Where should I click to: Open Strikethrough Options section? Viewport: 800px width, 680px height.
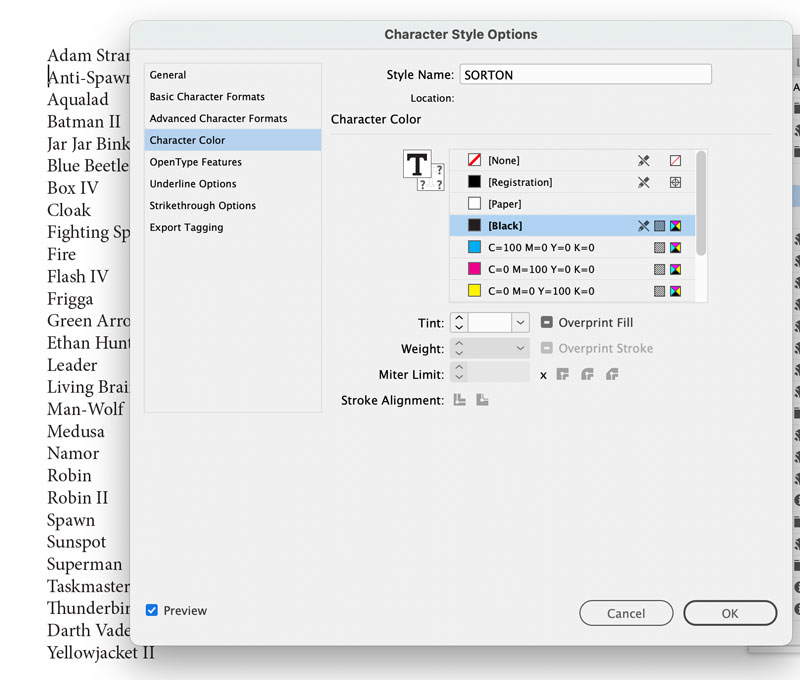[x=233, y=206]
